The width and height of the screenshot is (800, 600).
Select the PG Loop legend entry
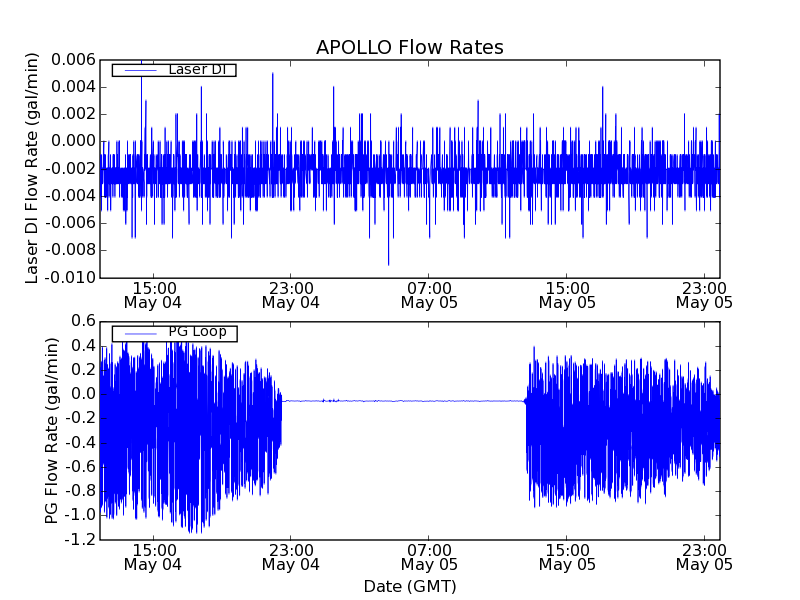196,332
